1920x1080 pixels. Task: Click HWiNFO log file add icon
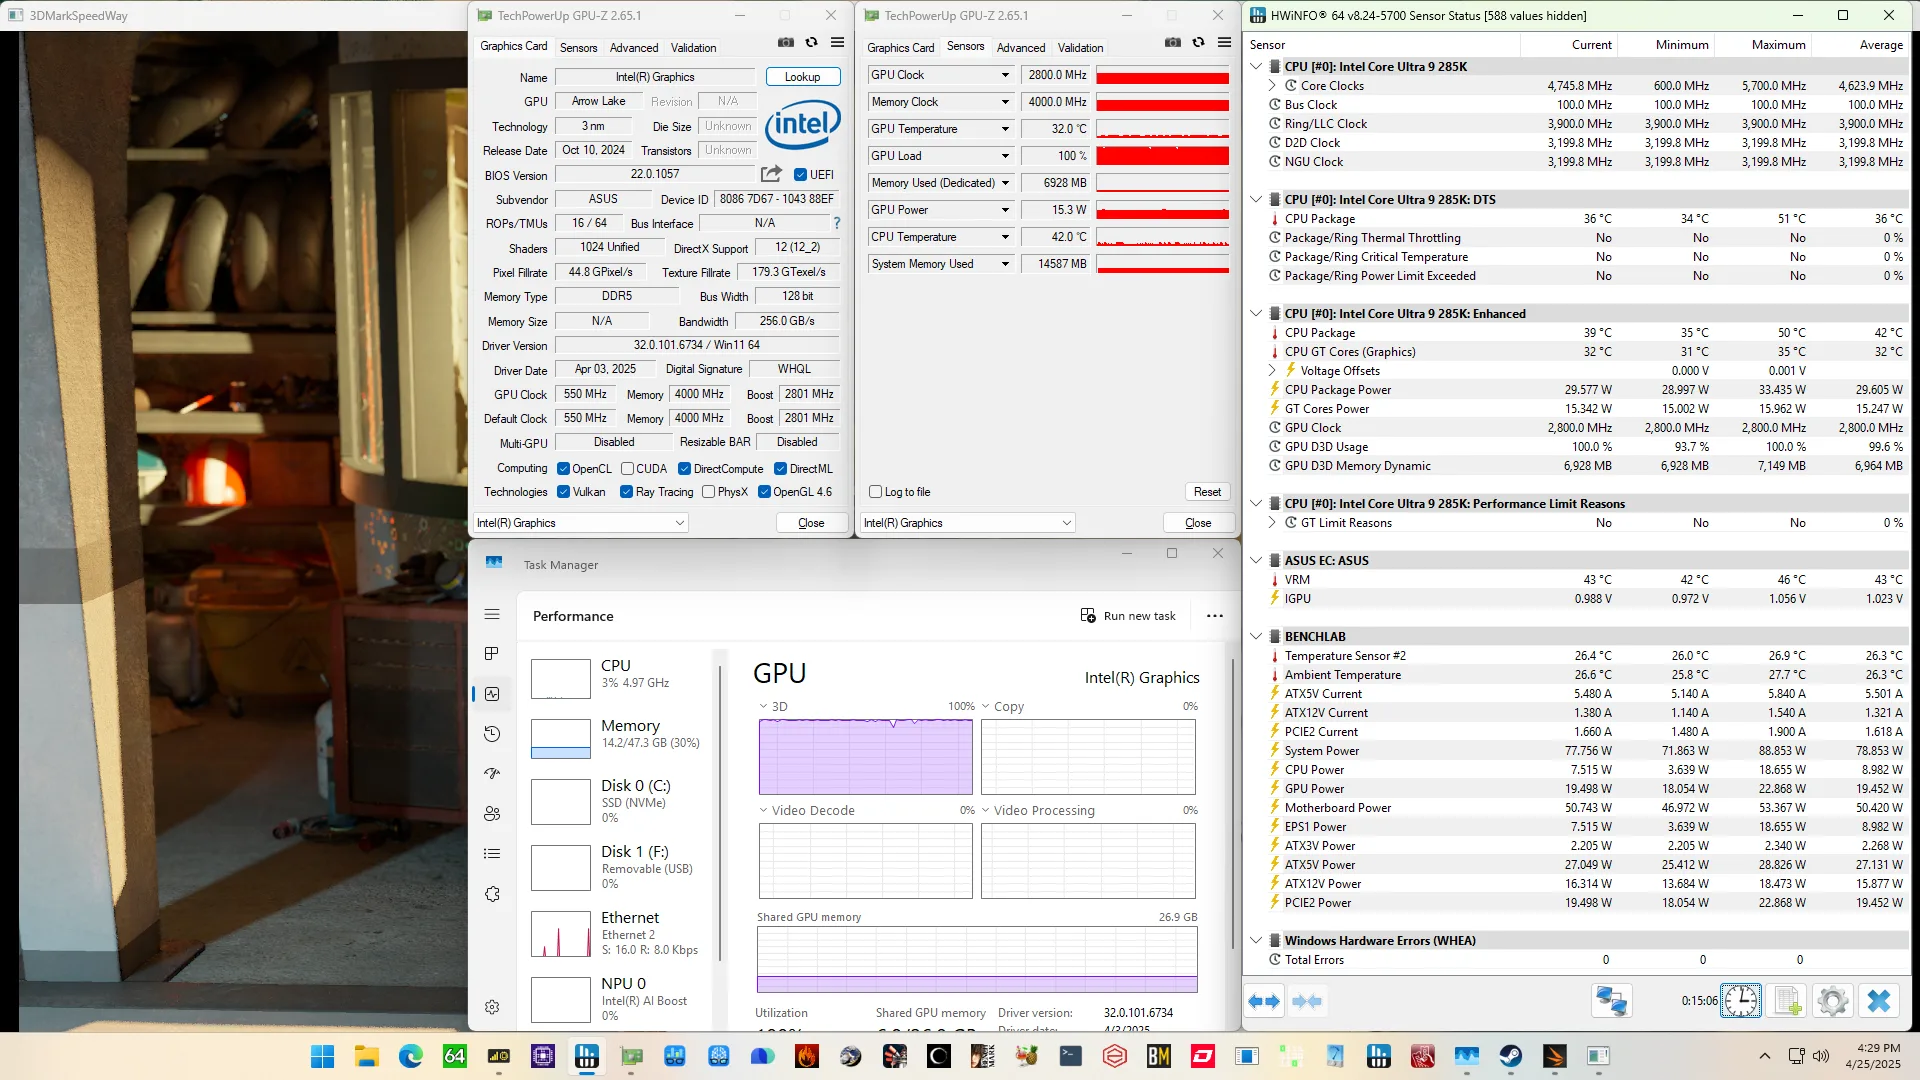pyautogui.click(x=1787, y=1001)
